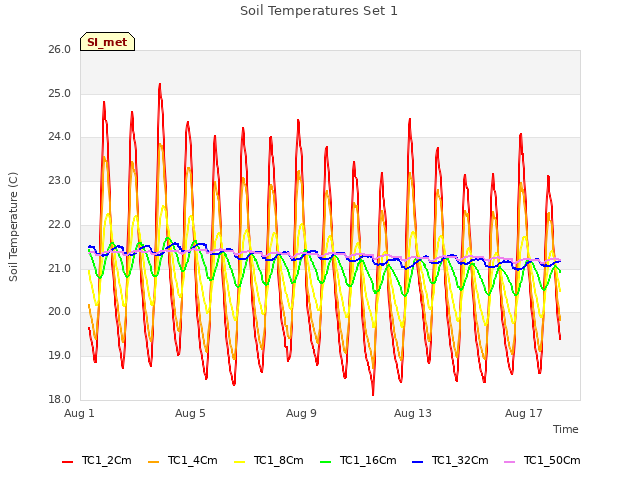Image resolution: width=640 pixels, height=480 pixels.
Task: Click the violet TC1_50Cm legend swatch
Action: click(509, 462)
